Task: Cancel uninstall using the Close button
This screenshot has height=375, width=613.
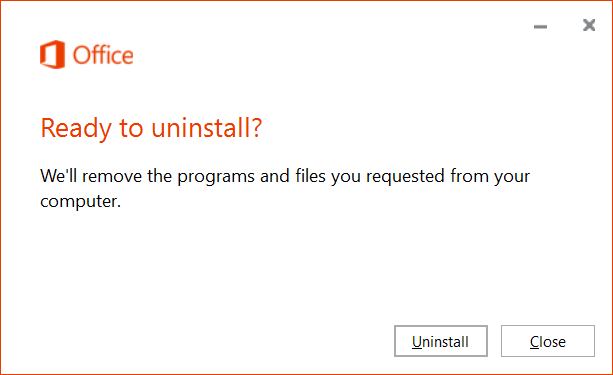Action: (x=548, y=341)
